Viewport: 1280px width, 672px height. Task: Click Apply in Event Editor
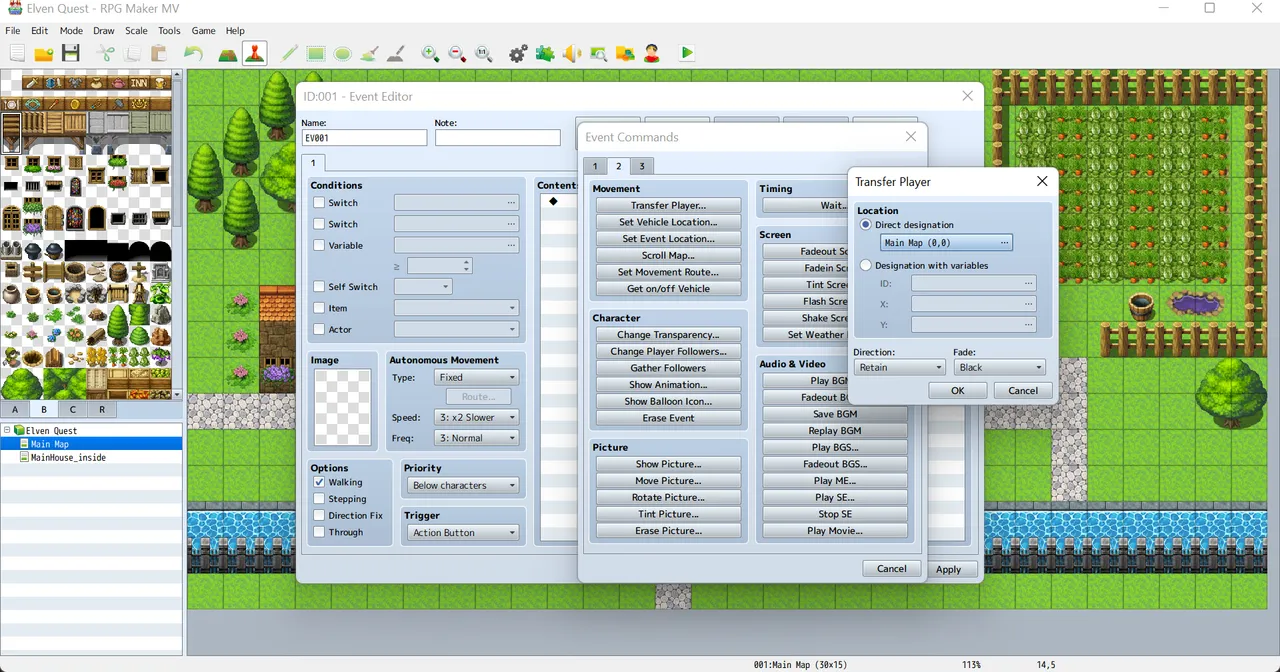(949, 569)
